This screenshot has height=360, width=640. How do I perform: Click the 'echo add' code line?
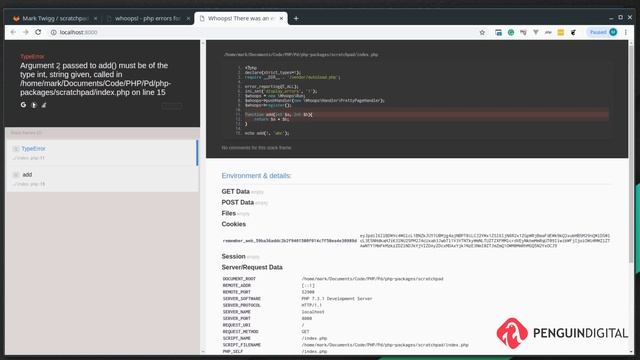click(267, 133)
